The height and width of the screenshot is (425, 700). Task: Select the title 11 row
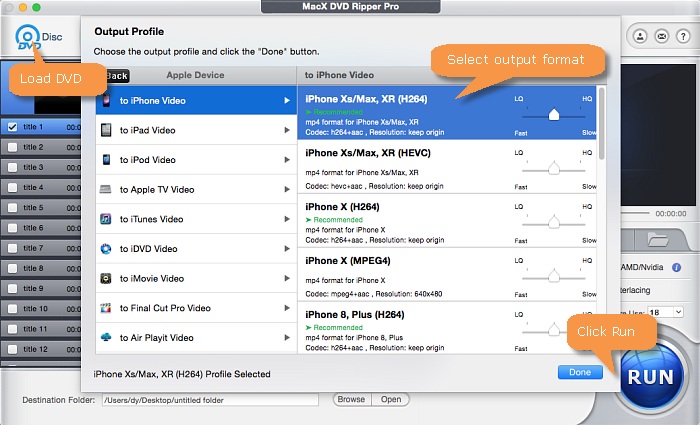(41, 329)
